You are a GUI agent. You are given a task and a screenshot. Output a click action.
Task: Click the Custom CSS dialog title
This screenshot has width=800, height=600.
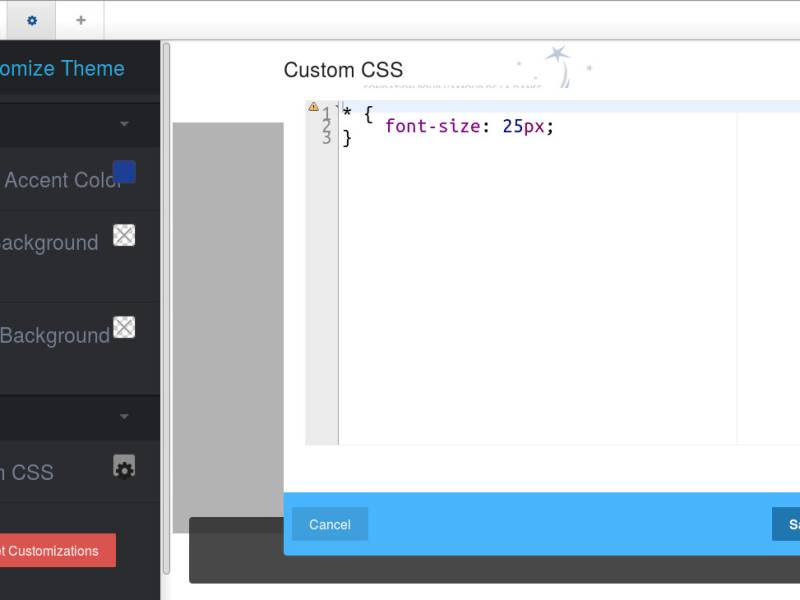343,70
